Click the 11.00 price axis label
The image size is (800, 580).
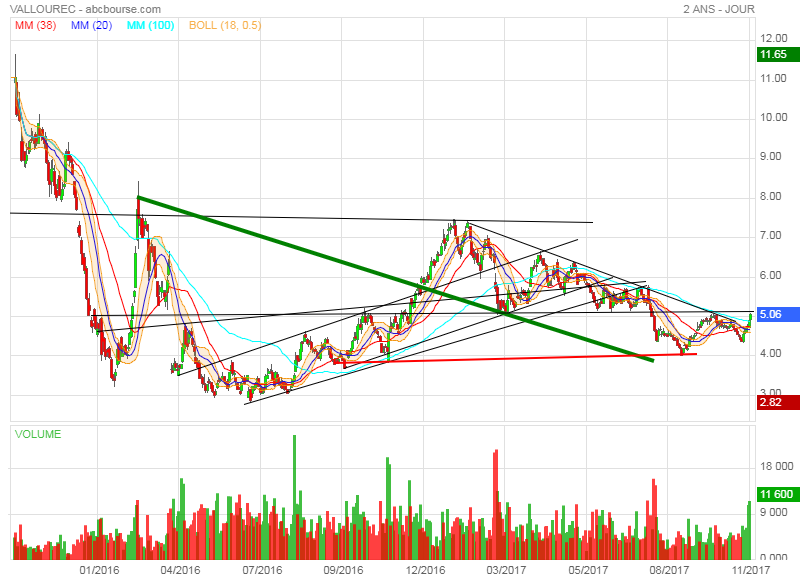point(773,78)
